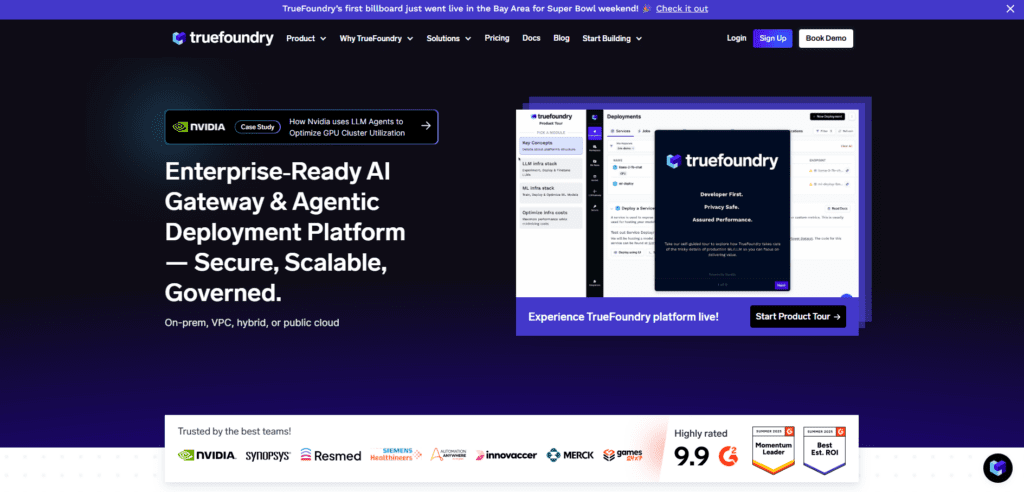
Task: Select Optimize infra costs module
Action: coord(551,218)
